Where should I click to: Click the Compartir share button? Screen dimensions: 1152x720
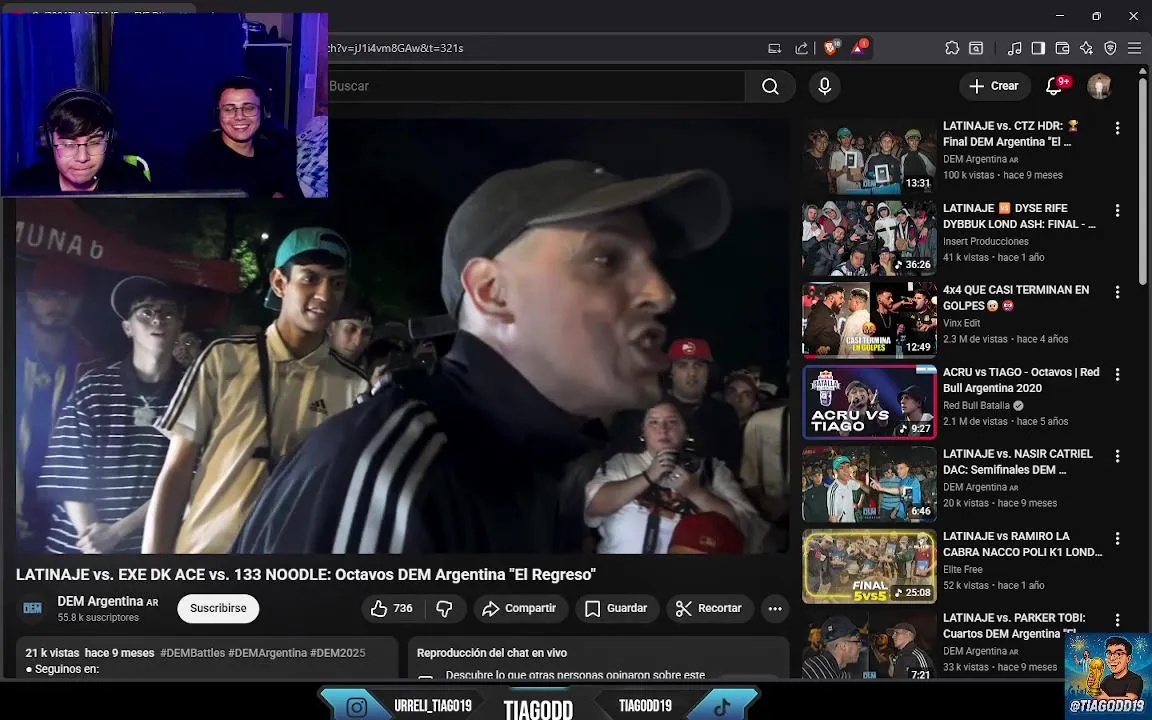[x=519, y=608]
